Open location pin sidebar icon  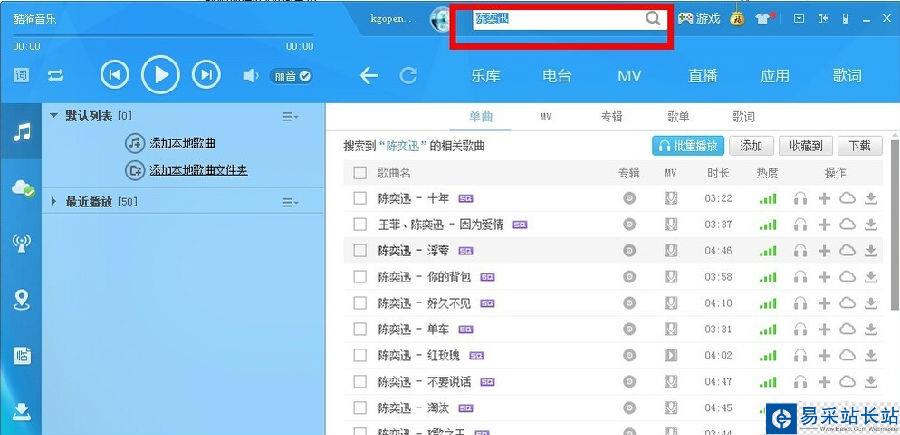click(x=22, y=300)
